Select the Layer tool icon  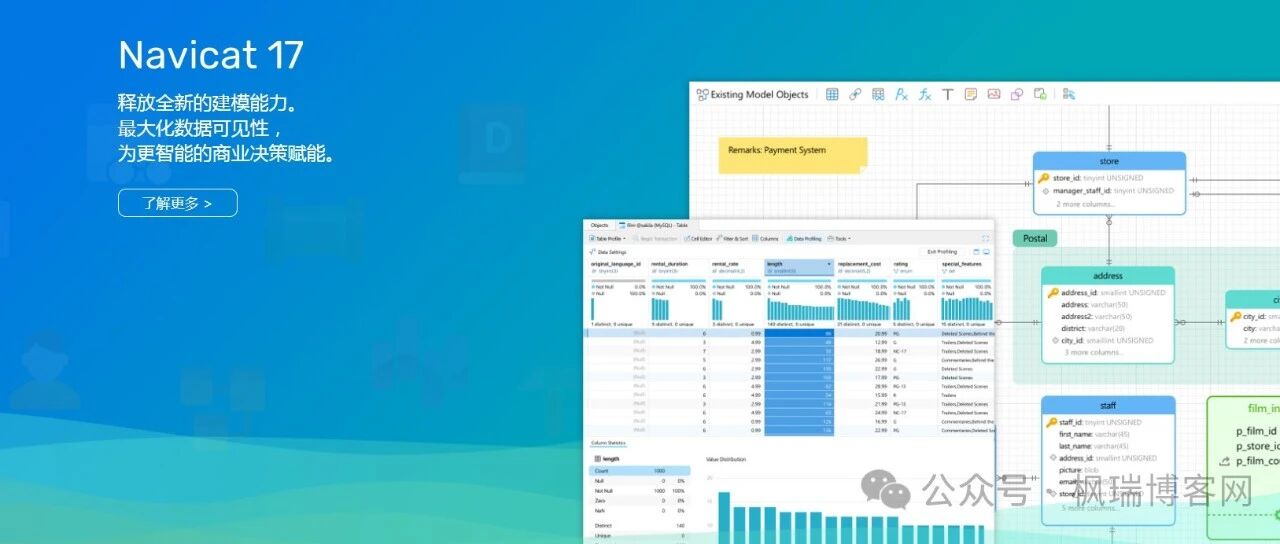click(1040, 94)
